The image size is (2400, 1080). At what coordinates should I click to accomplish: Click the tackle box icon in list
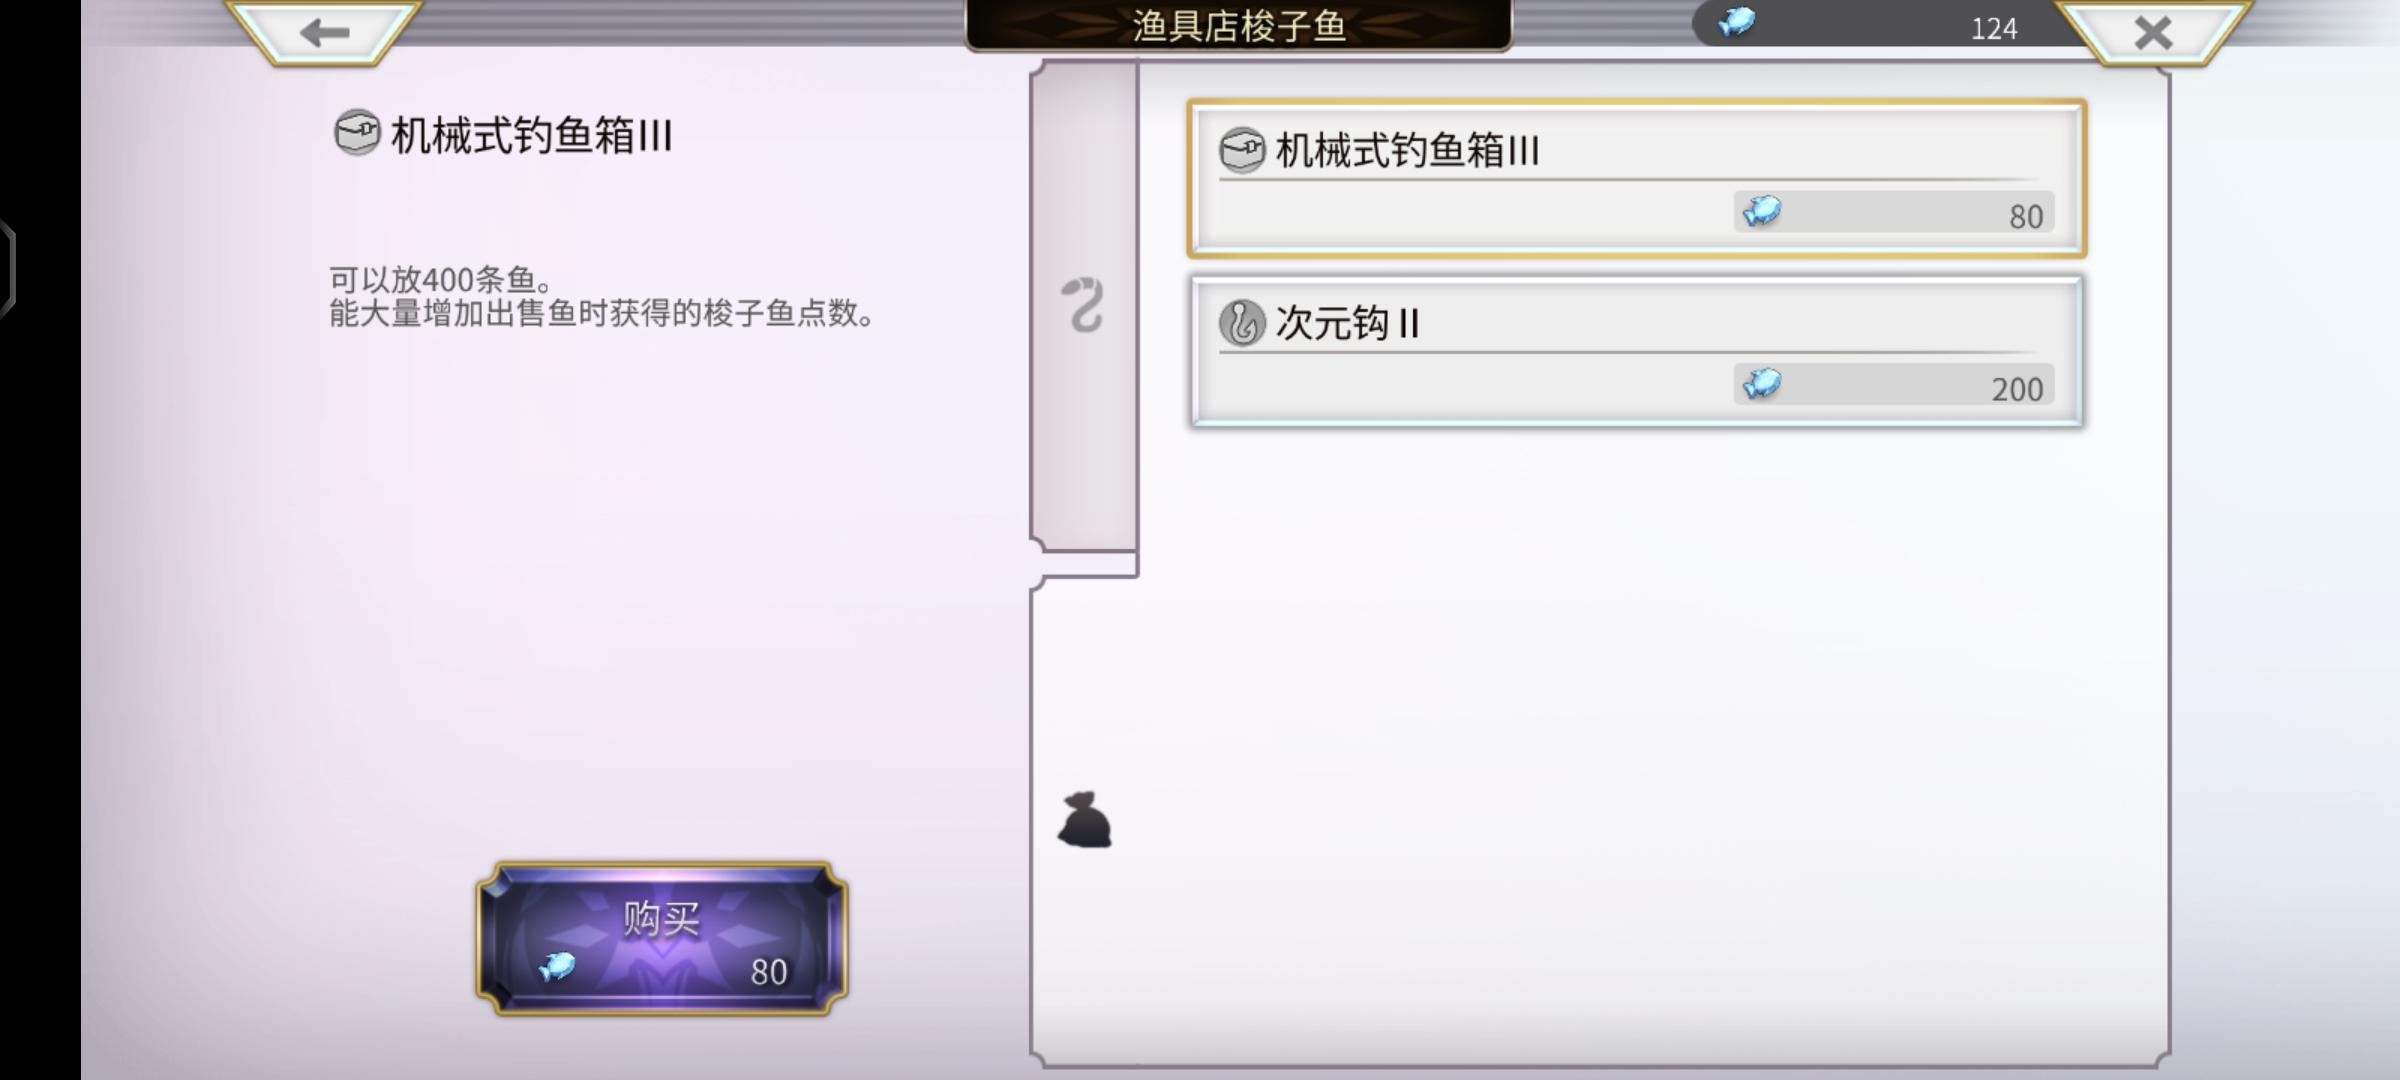(x=1242, y=151)
